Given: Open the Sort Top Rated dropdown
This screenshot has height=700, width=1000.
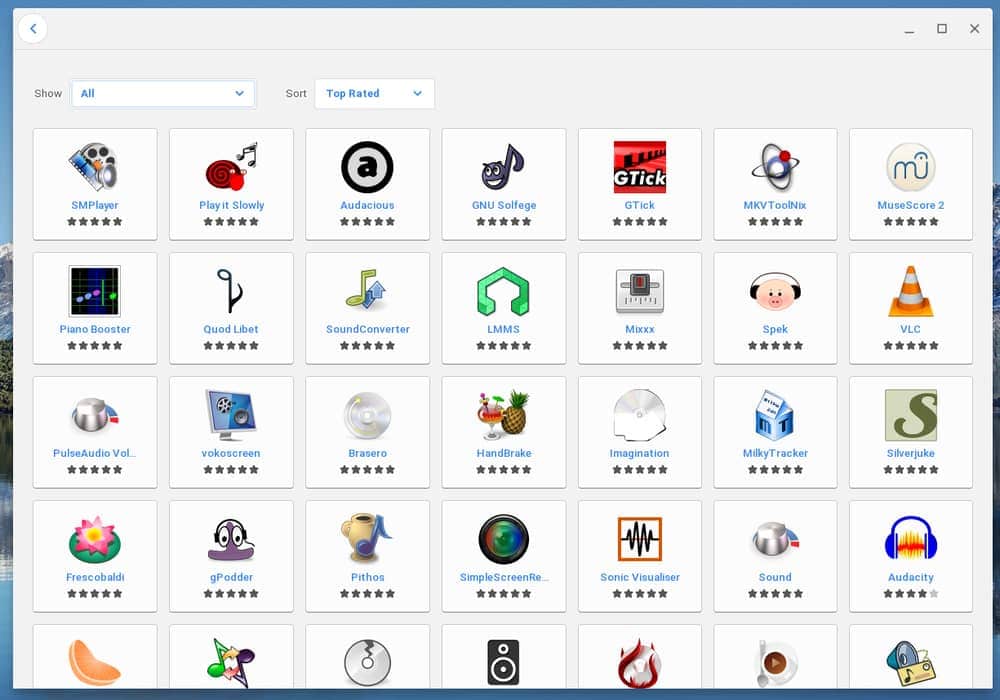Looking at the screenshot, I should click(374, 94).
